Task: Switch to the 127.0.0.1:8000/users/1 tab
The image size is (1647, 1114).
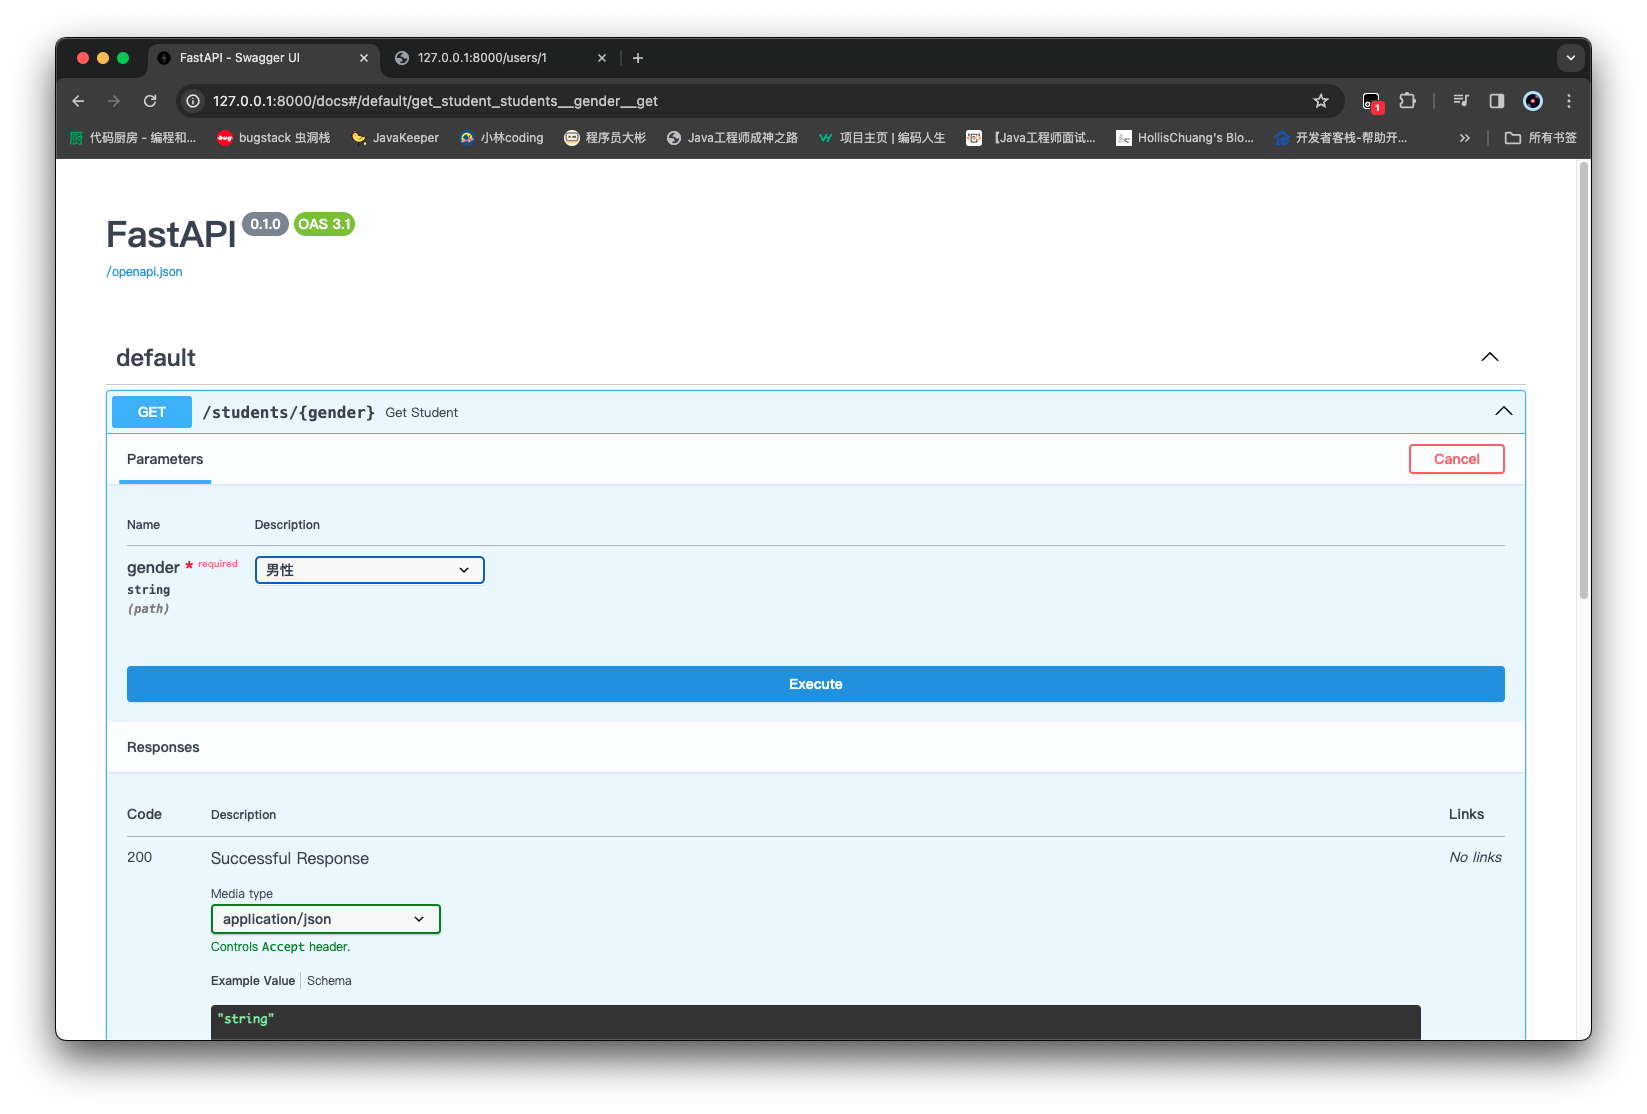Action: point(501,58)
